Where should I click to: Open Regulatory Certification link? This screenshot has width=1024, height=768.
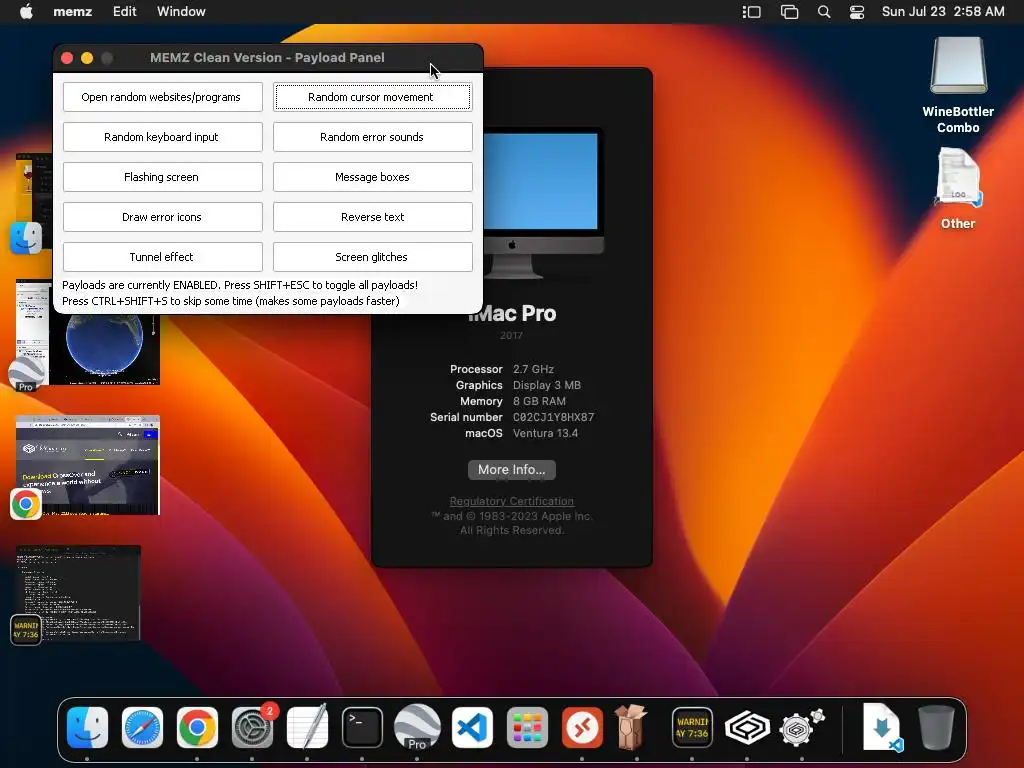tap(511, 501)
